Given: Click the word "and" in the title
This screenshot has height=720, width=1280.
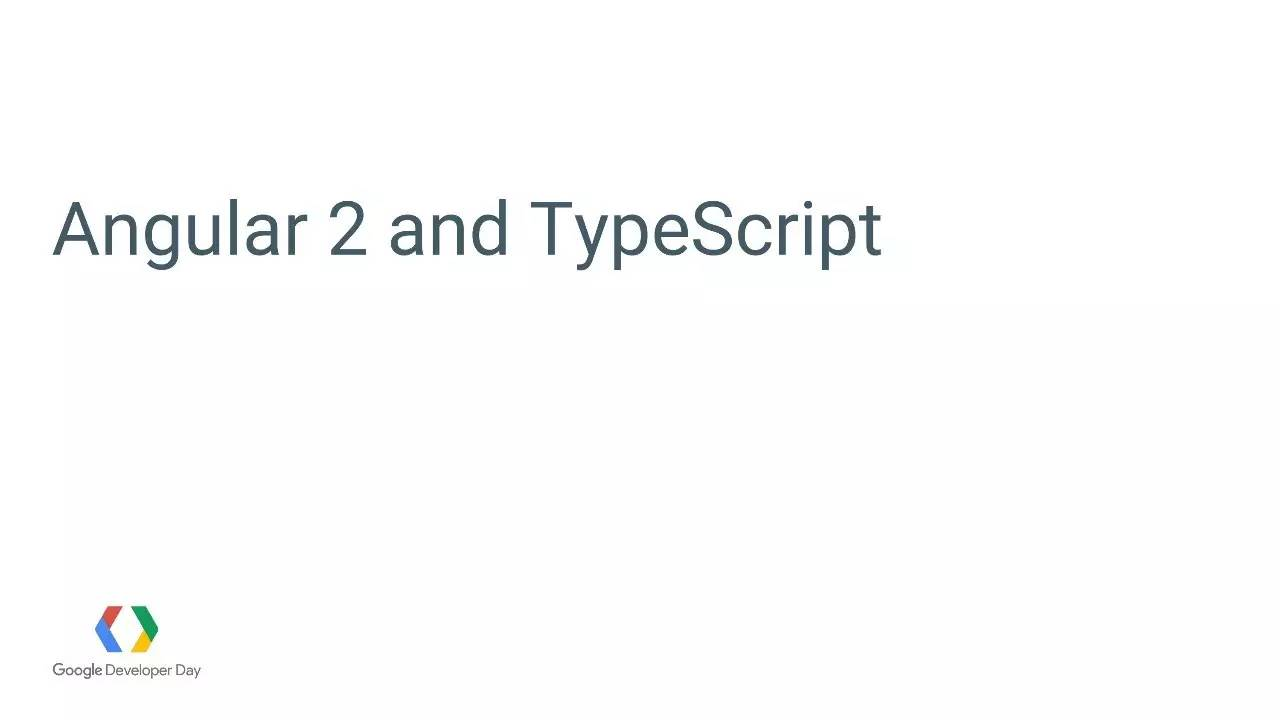Looking at the screenshot, I should coord(448,228).
